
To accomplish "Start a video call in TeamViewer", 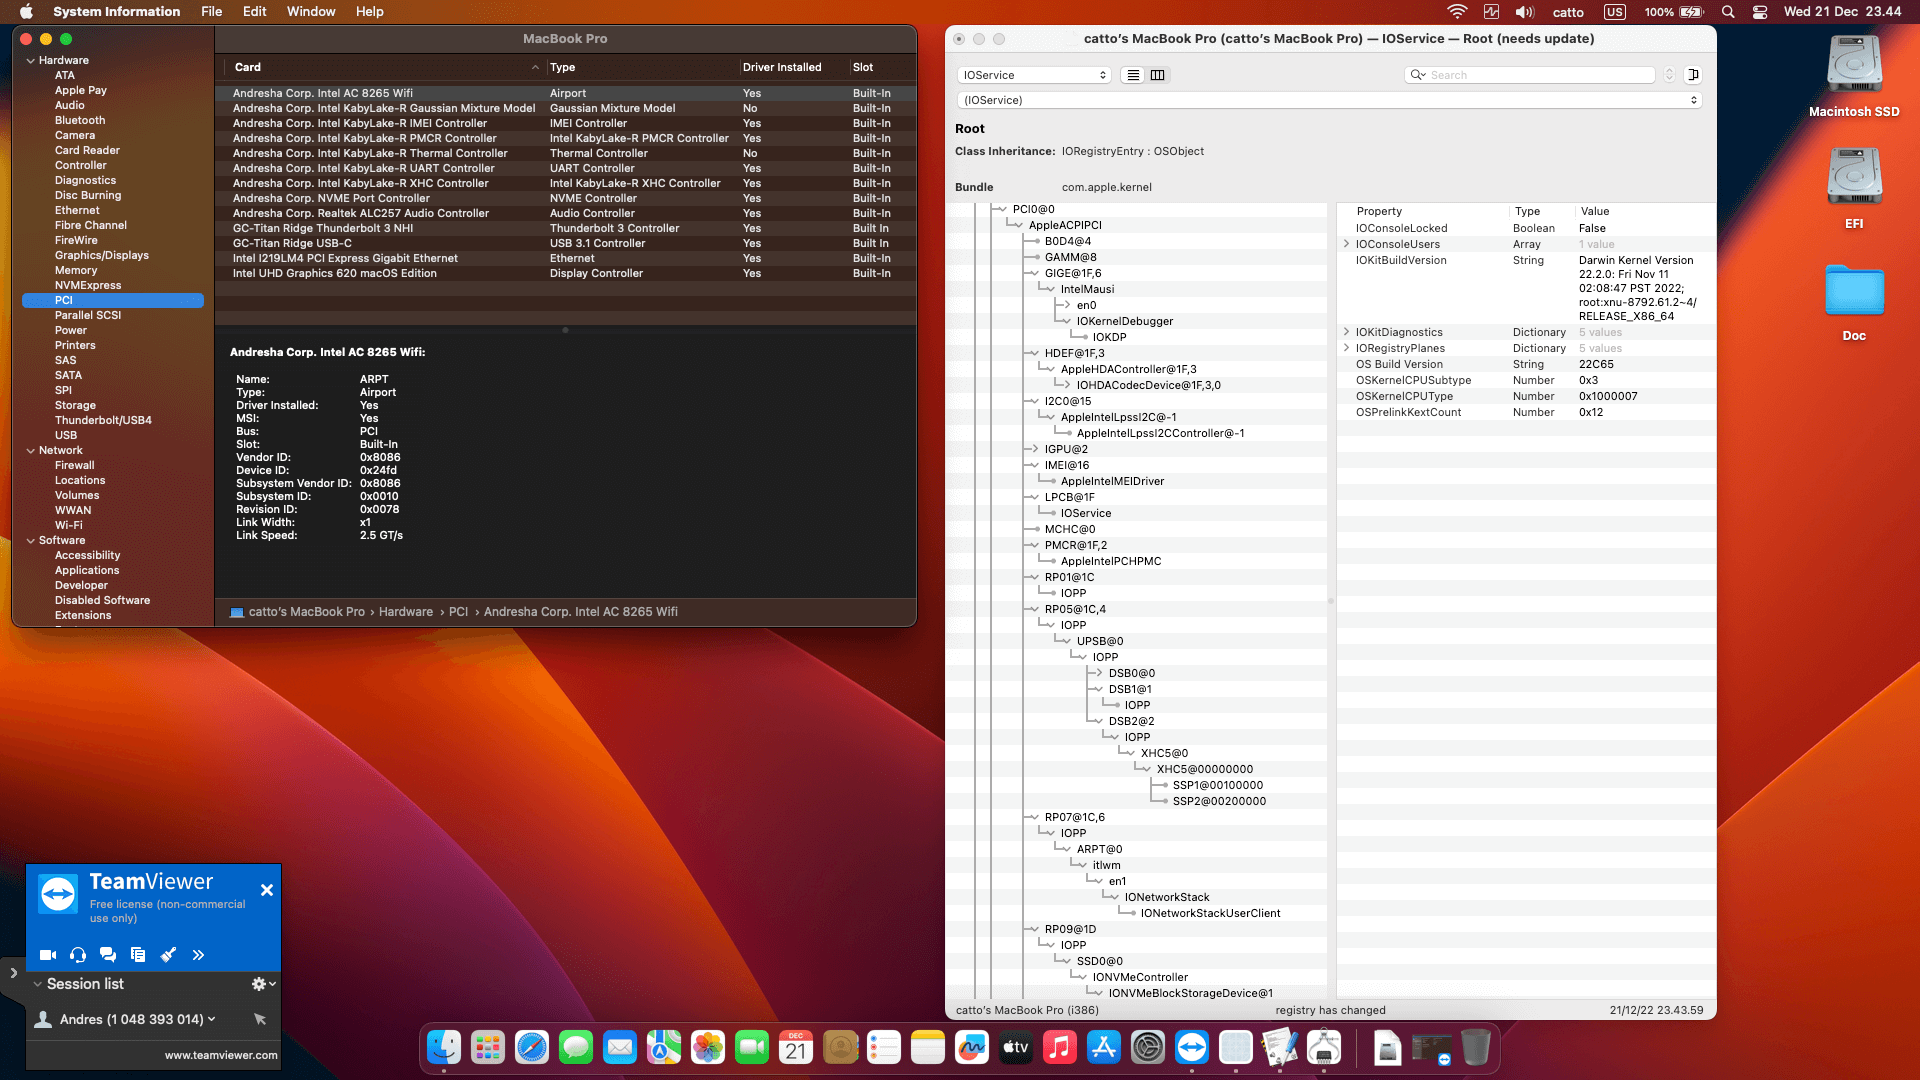I will click(47, 955).
